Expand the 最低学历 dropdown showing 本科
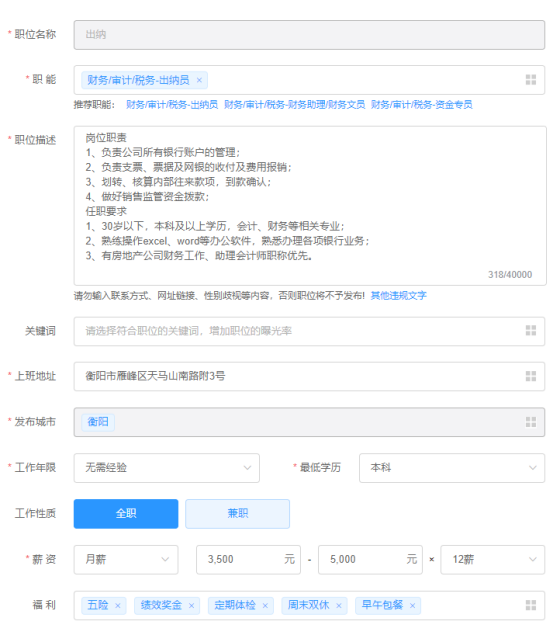The width and height of the screenshot is (554, 635). (x=452, y=468)
